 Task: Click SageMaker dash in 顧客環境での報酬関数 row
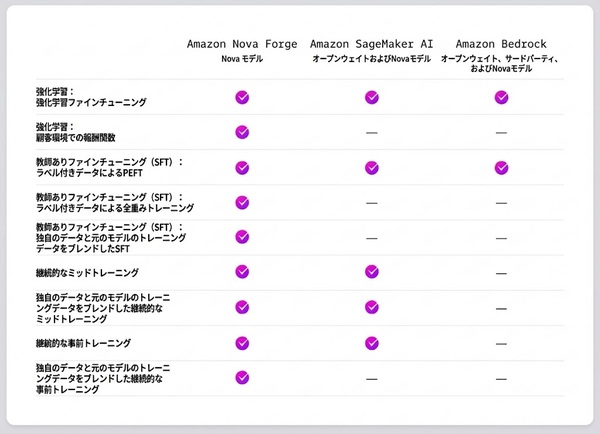click(371, 133)
